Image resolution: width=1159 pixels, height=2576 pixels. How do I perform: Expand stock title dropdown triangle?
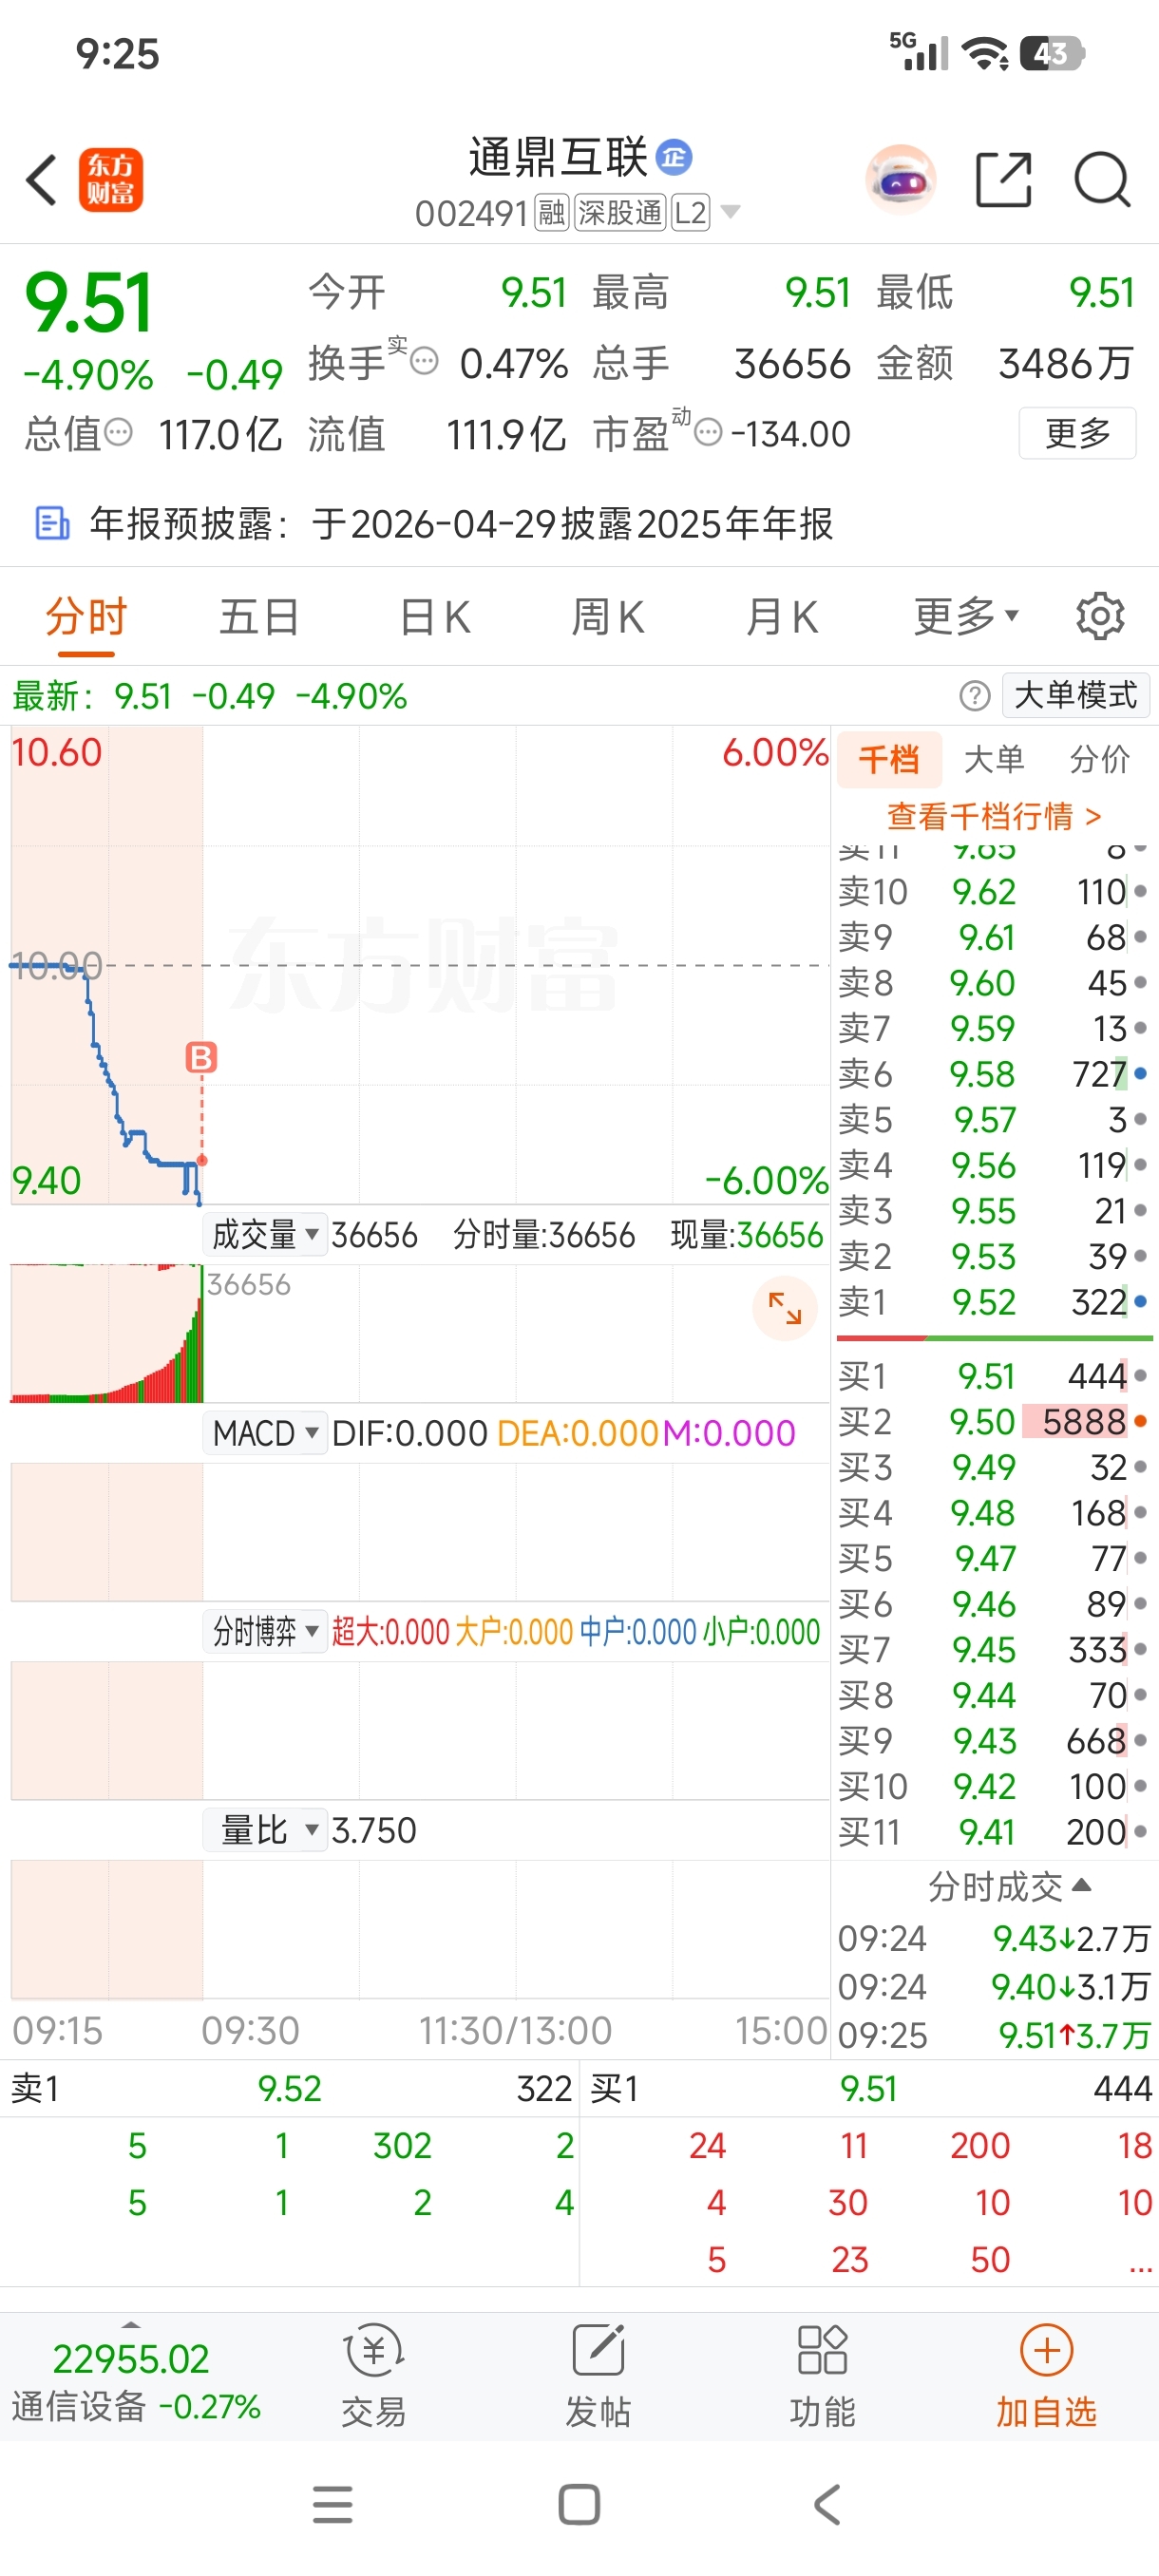[731, 212]
